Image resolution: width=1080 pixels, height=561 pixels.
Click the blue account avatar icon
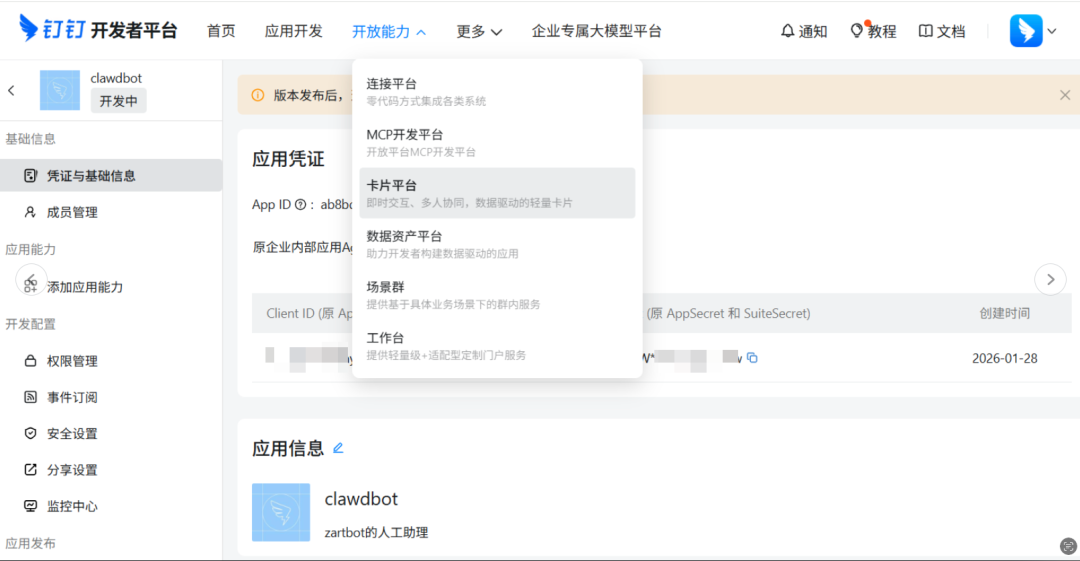pyautogui.click(x=1026, y=30)
